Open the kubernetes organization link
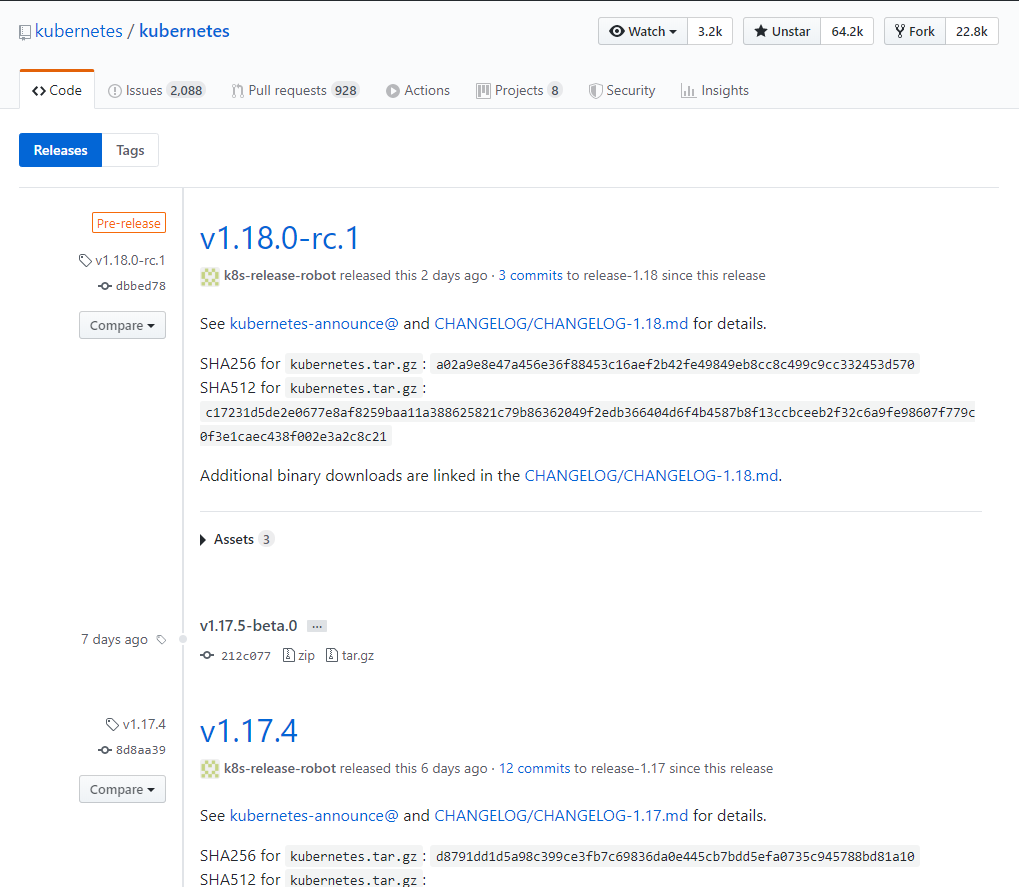The width and height of the screenshot is (1019, 887). pos(79,31)
